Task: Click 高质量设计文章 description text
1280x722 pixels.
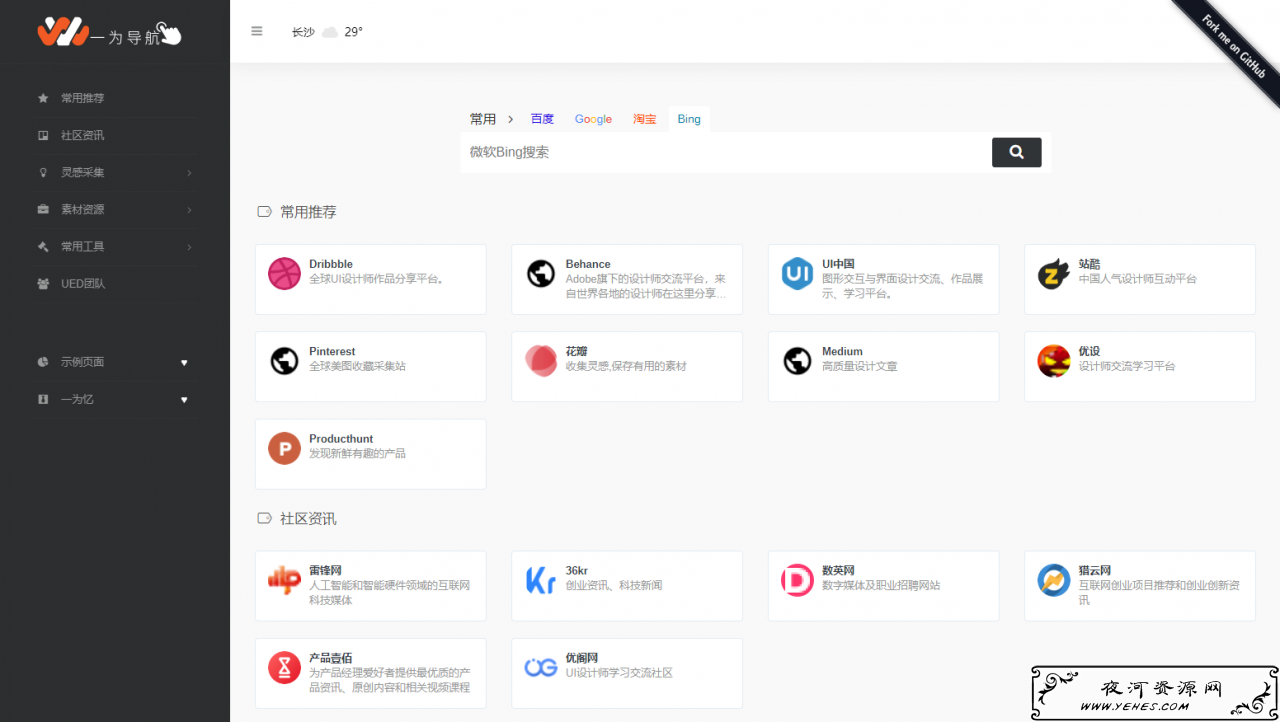Action: pyautogui.click(x=860, y=367)
